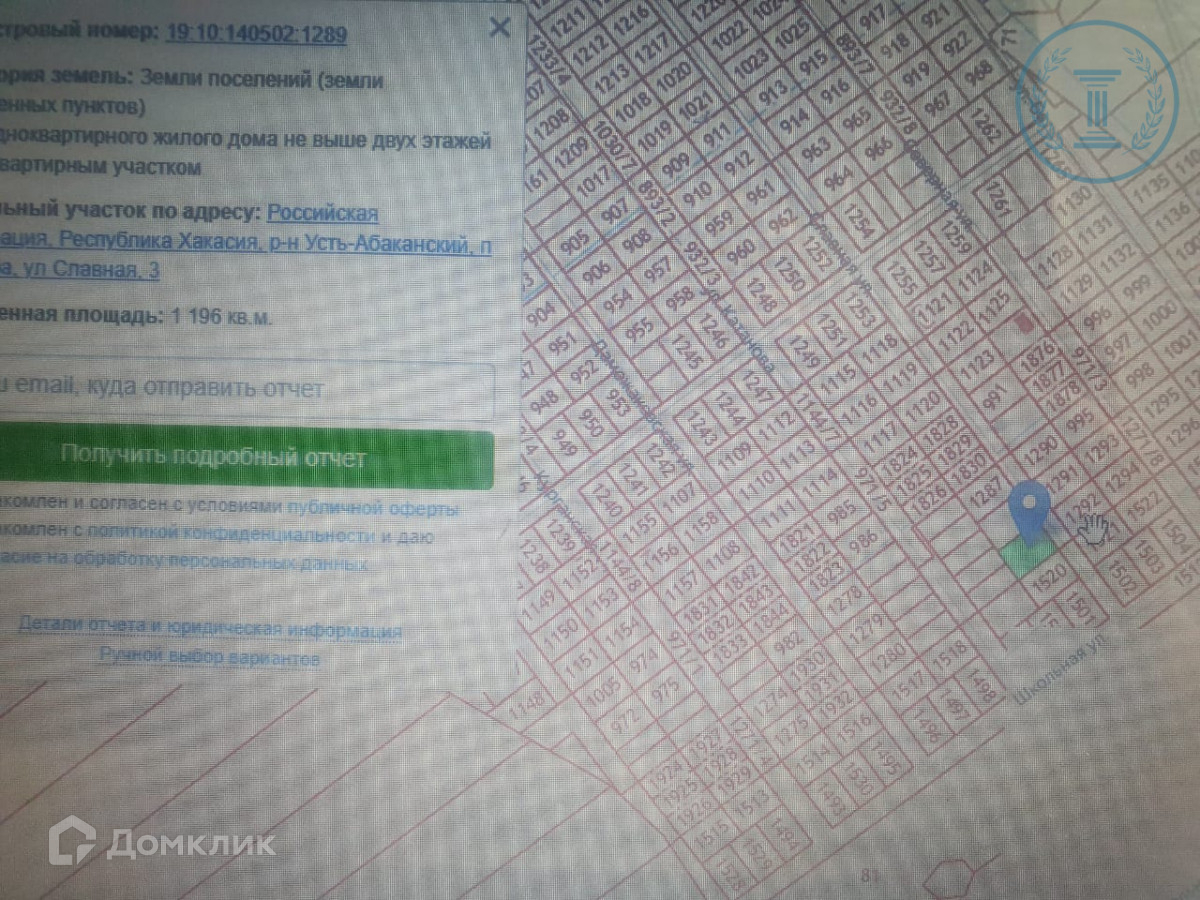Close the parcel info popup
1200x900 pixels.
499,27
